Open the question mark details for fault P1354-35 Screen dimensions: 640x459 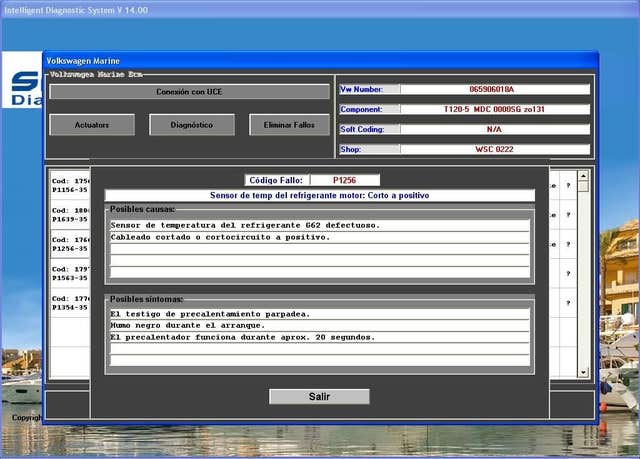[568, 303]
